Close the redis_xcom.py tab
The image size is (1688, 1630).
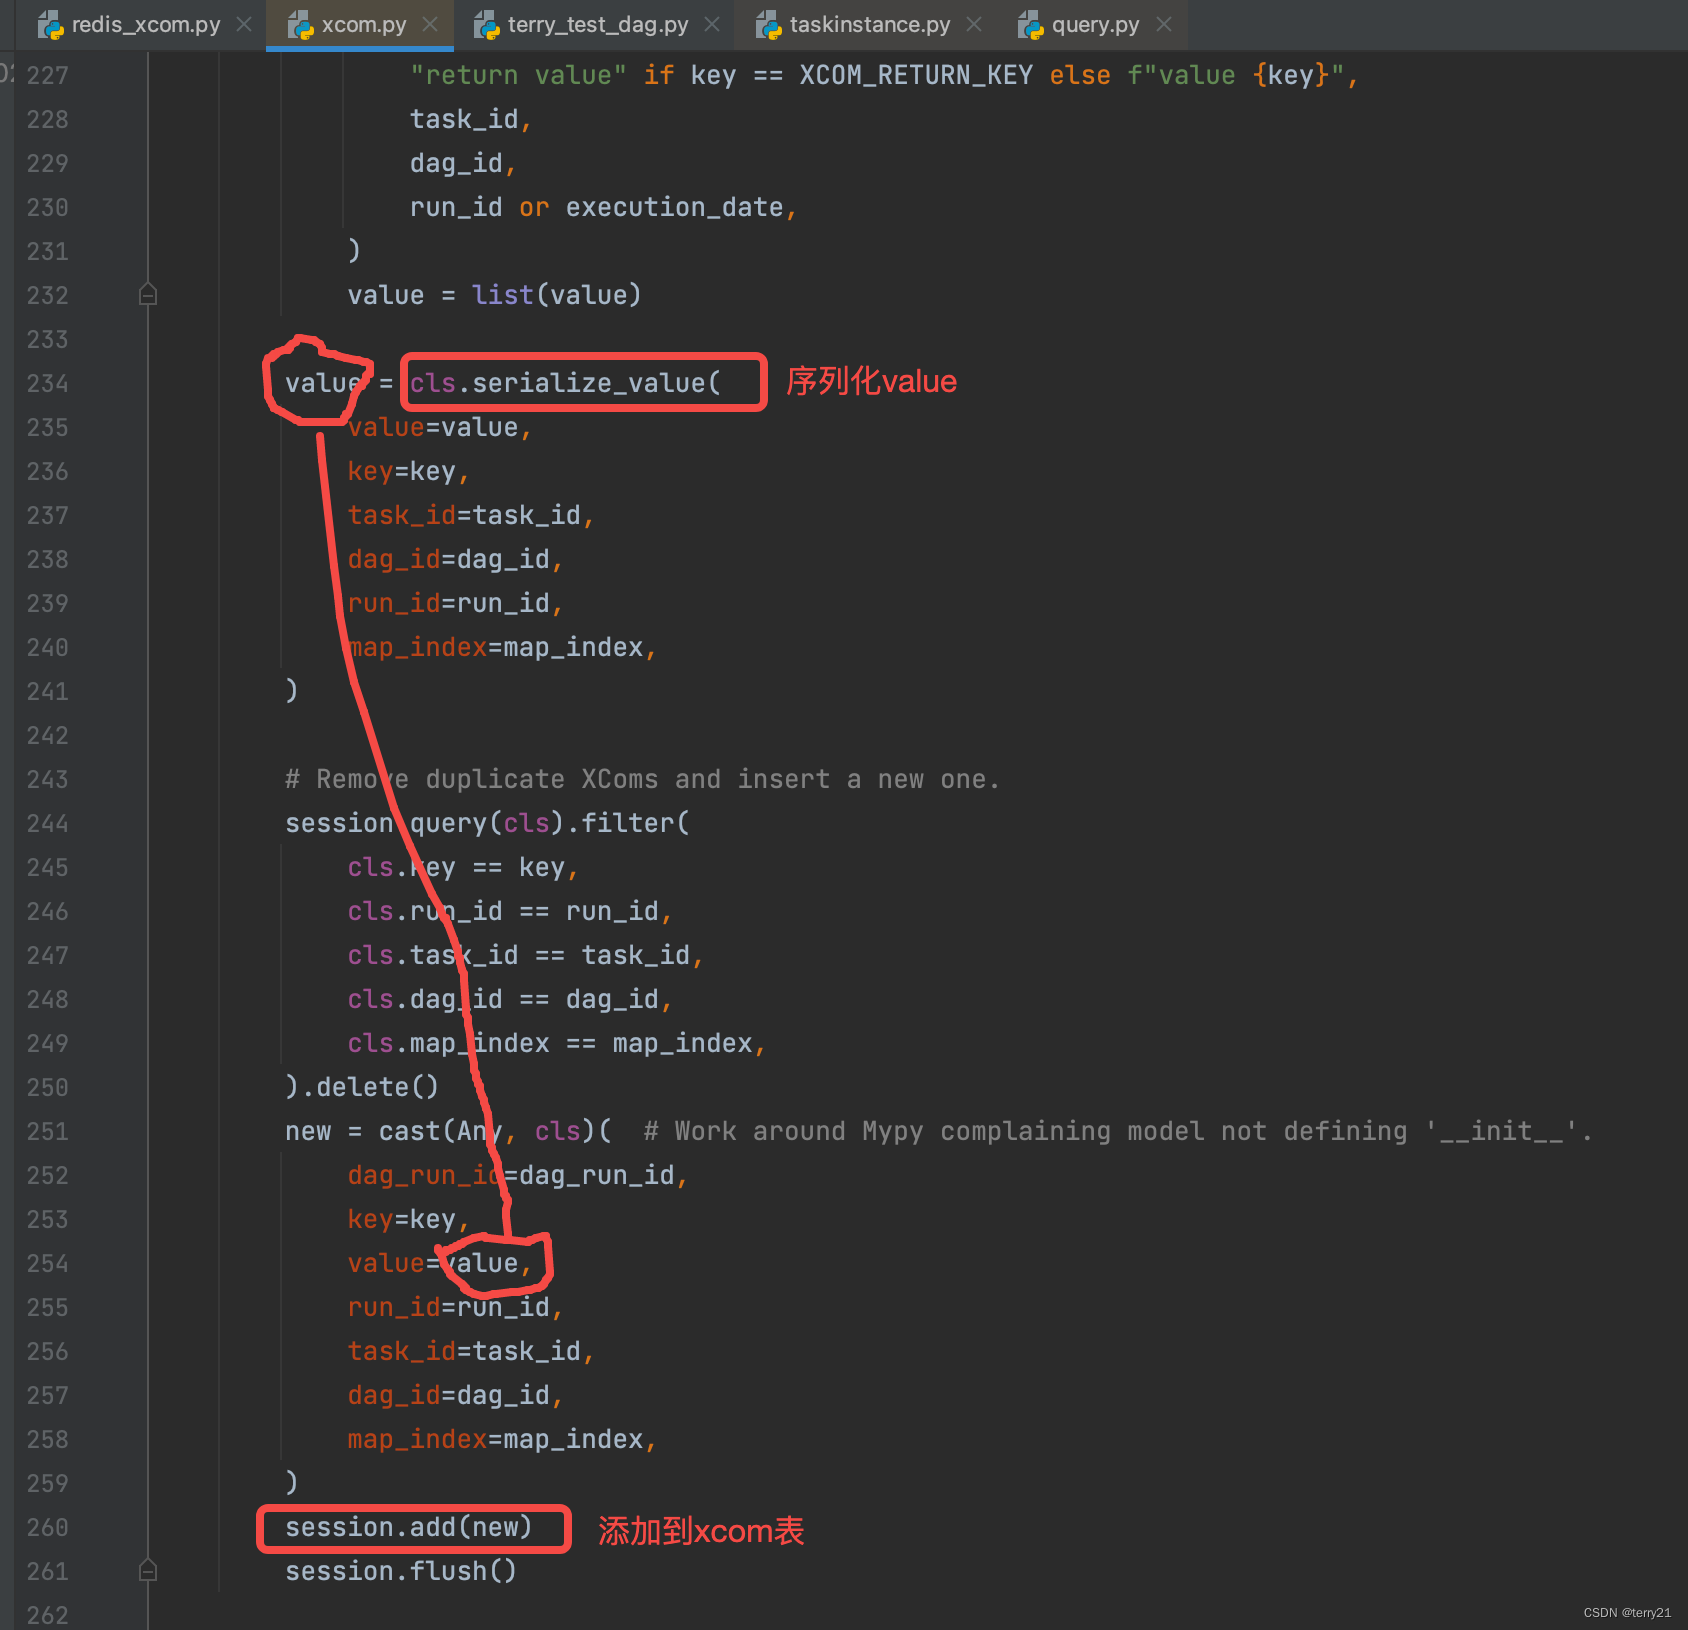click(243, 24)
